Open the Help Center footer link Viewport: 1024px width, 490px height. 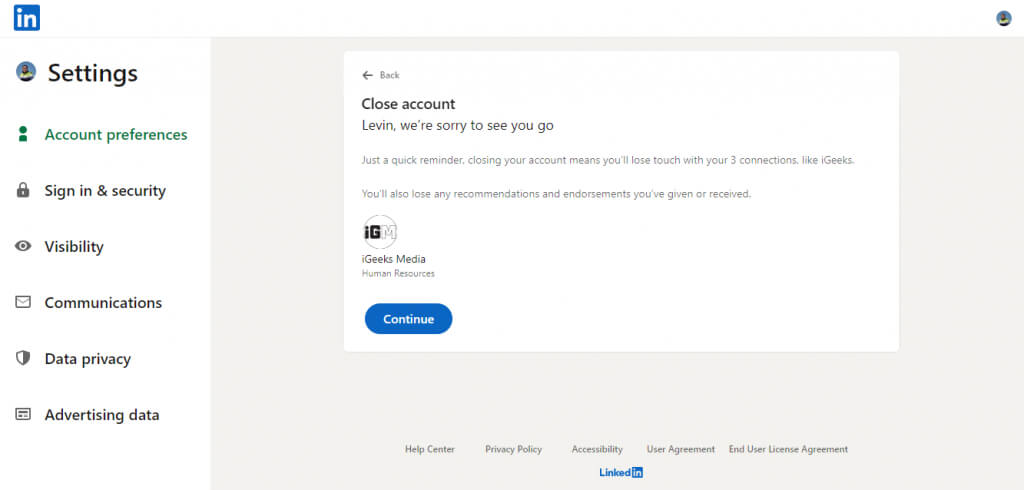[x=430, y=450]
